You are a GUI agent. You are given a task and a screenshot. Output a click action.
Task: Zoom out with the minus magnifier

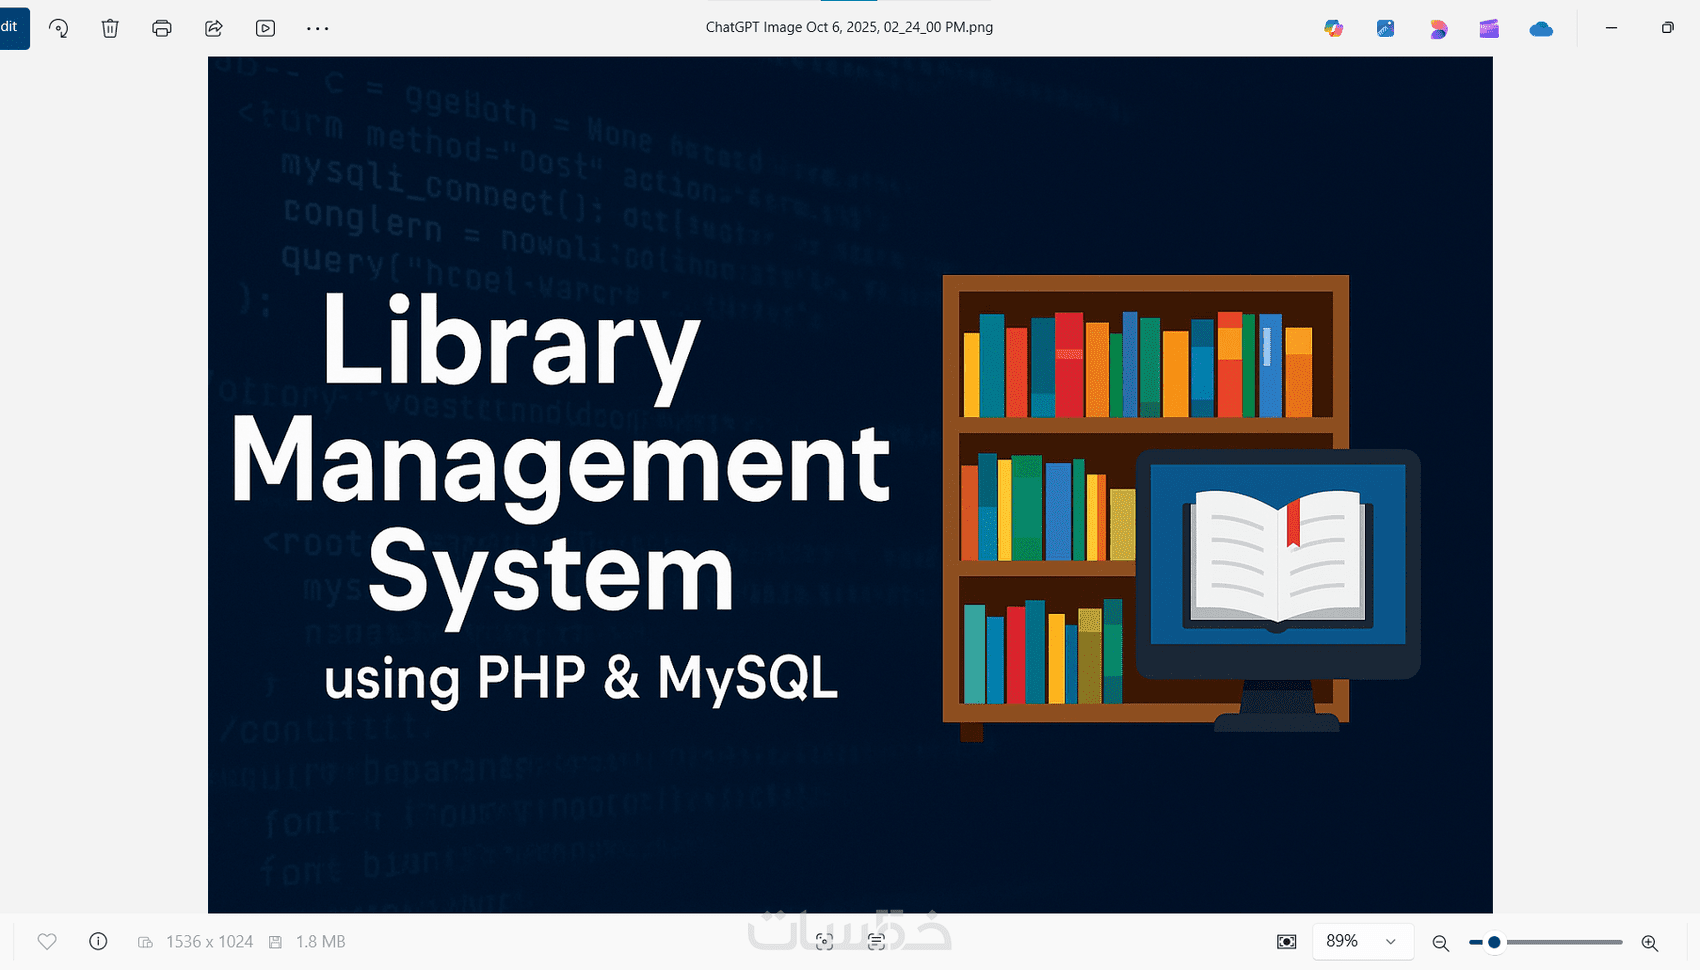1440,942
